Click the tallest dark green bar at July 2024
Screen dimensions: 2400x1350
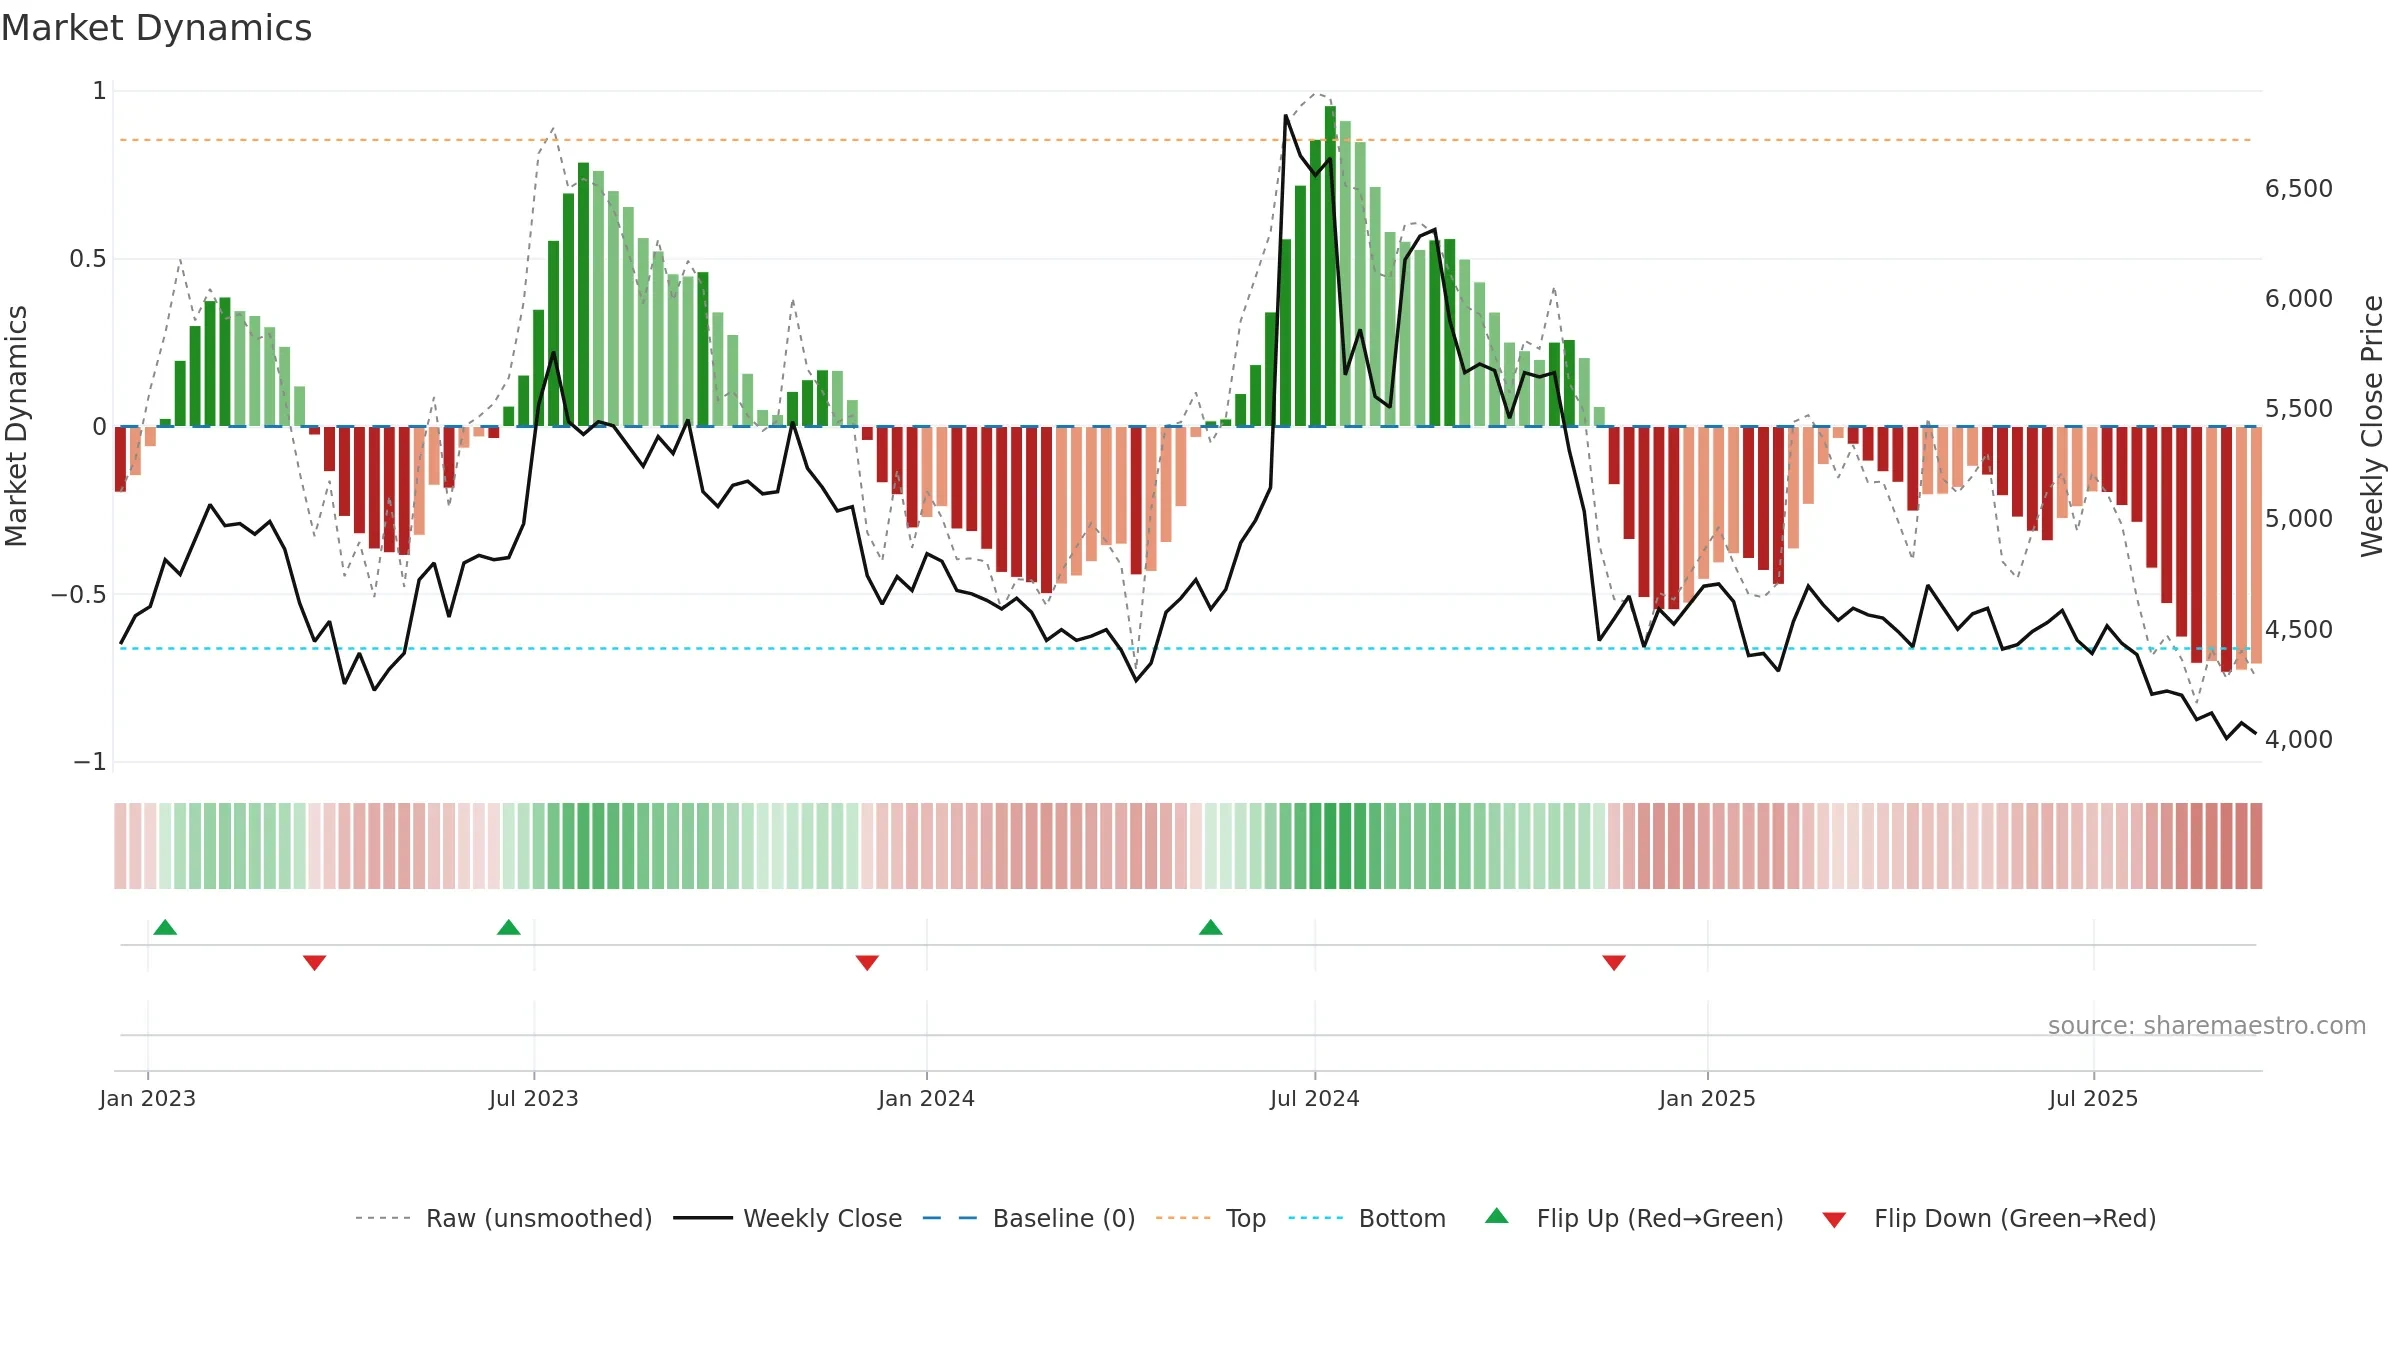(x=1330, y=266)
